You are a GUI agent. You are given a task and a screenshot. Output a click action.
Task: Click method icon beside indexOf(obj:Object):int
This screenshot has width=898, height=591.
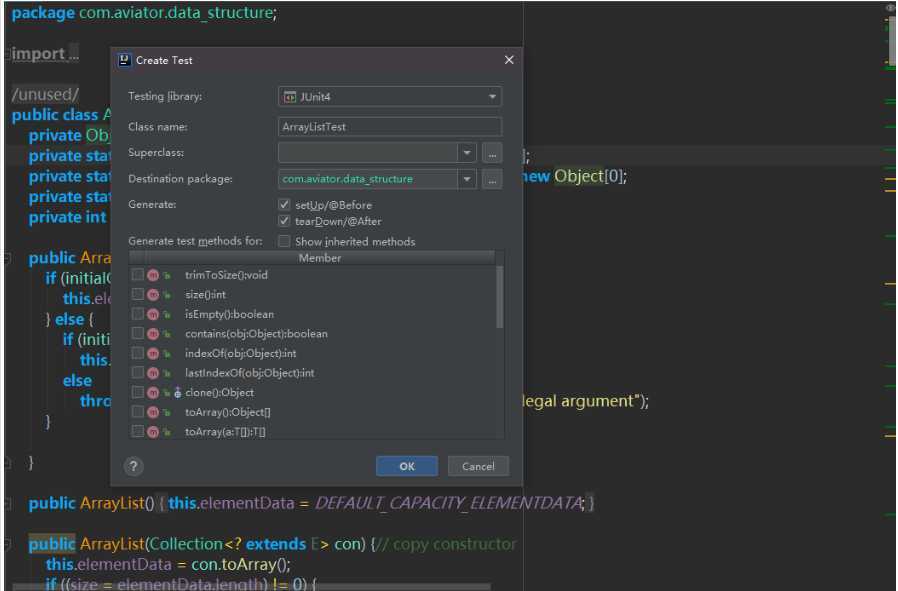tap(153, 353)
